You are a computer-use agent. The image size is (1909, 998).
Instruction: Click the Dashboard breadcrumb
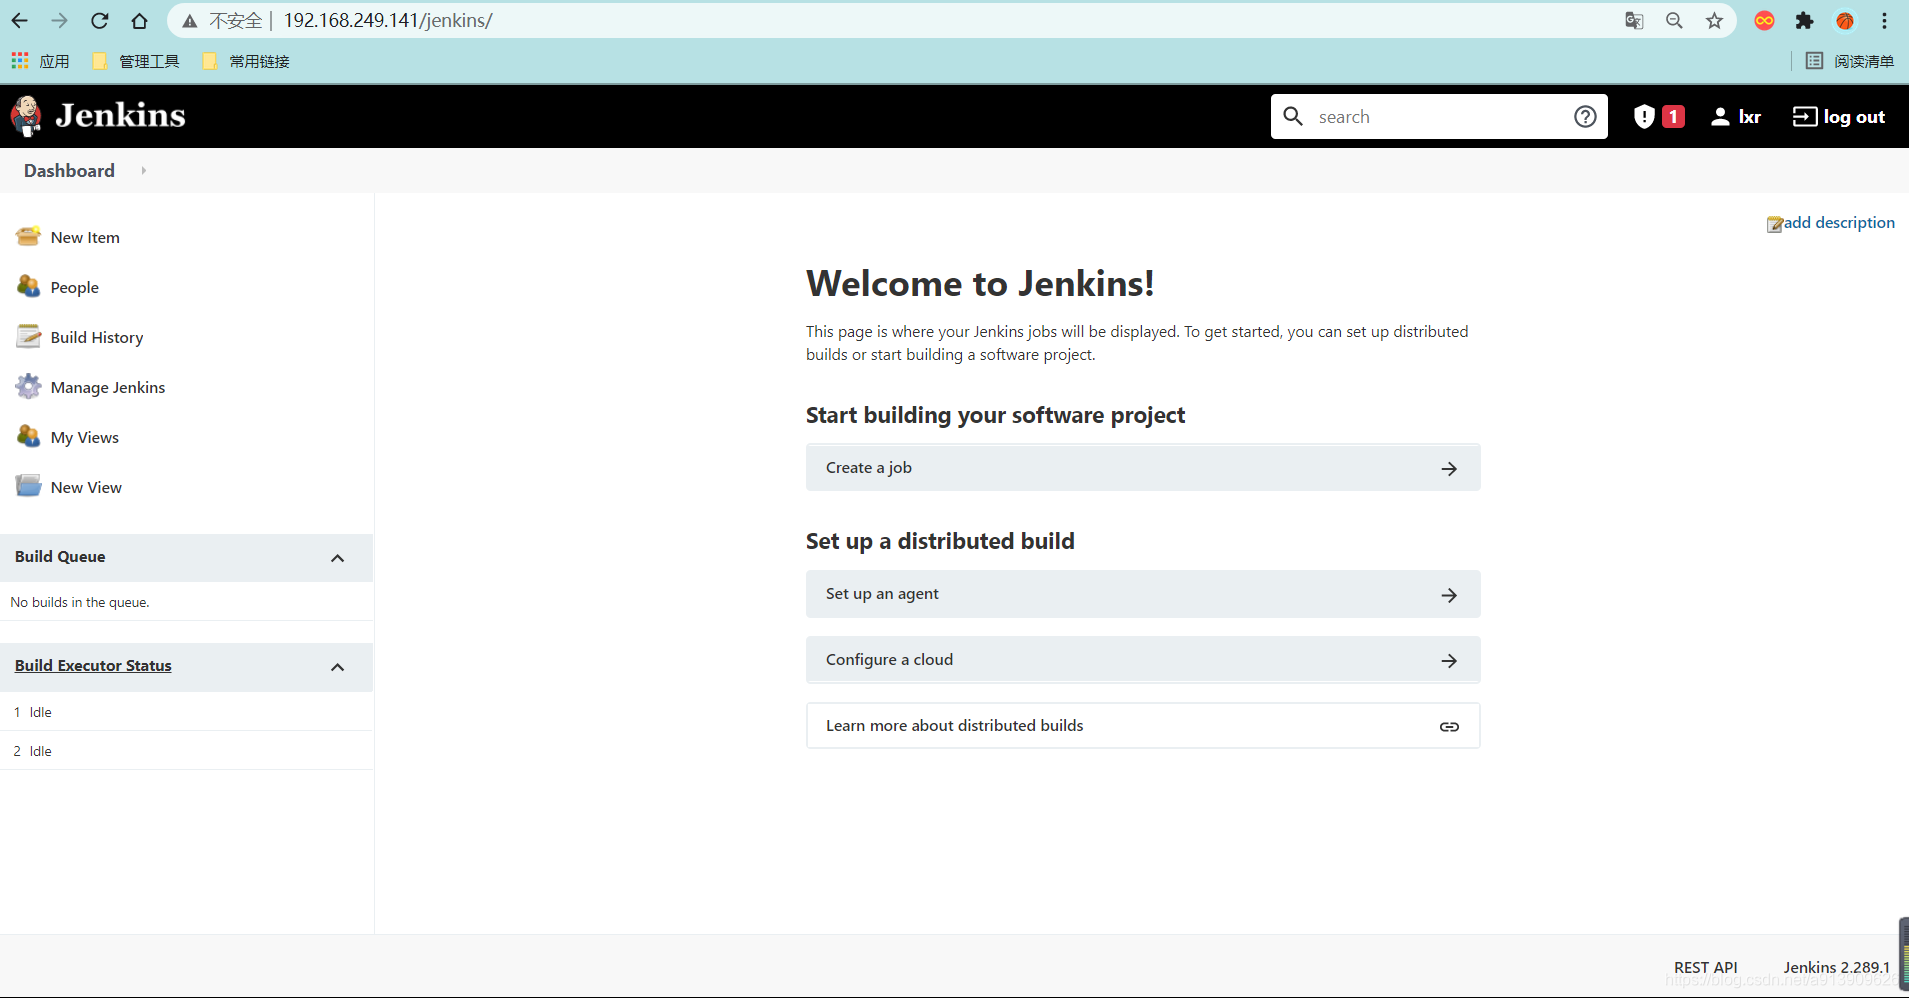[69, 171]
